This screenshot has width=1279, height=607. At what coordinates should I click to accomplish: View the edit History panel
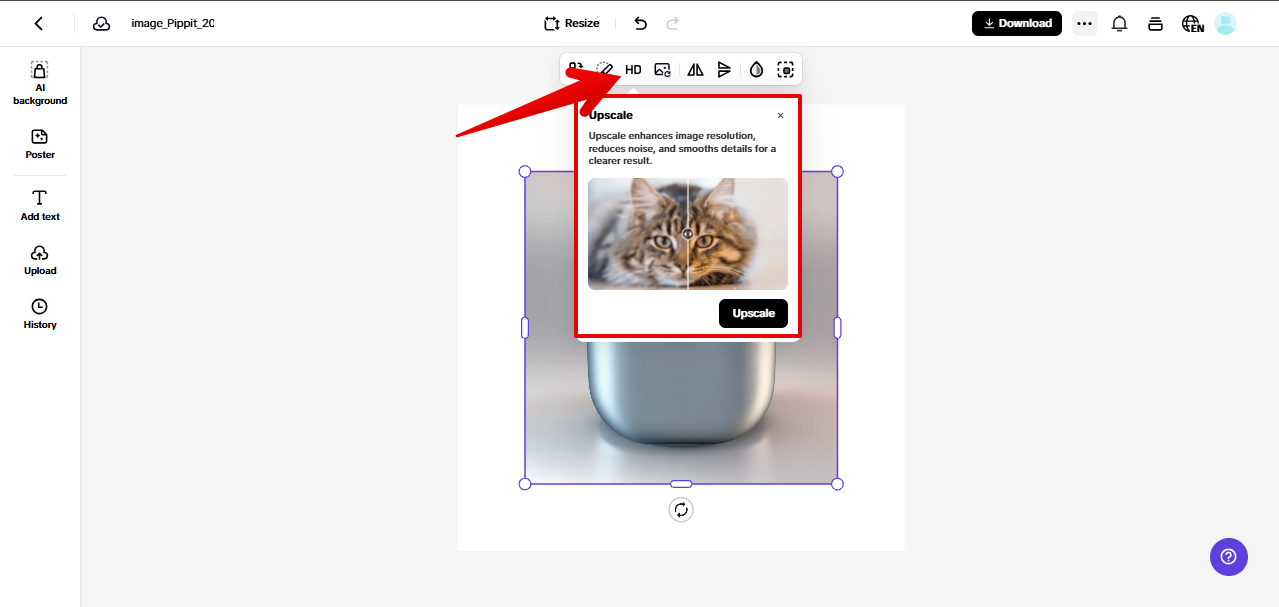coord(39,315)
